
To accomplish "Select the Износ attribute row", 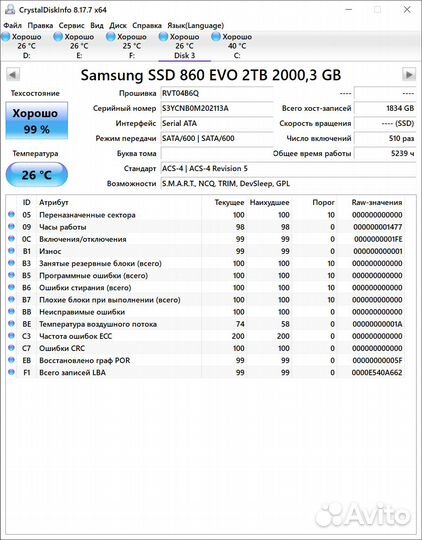I will click(x=206, y=251).
